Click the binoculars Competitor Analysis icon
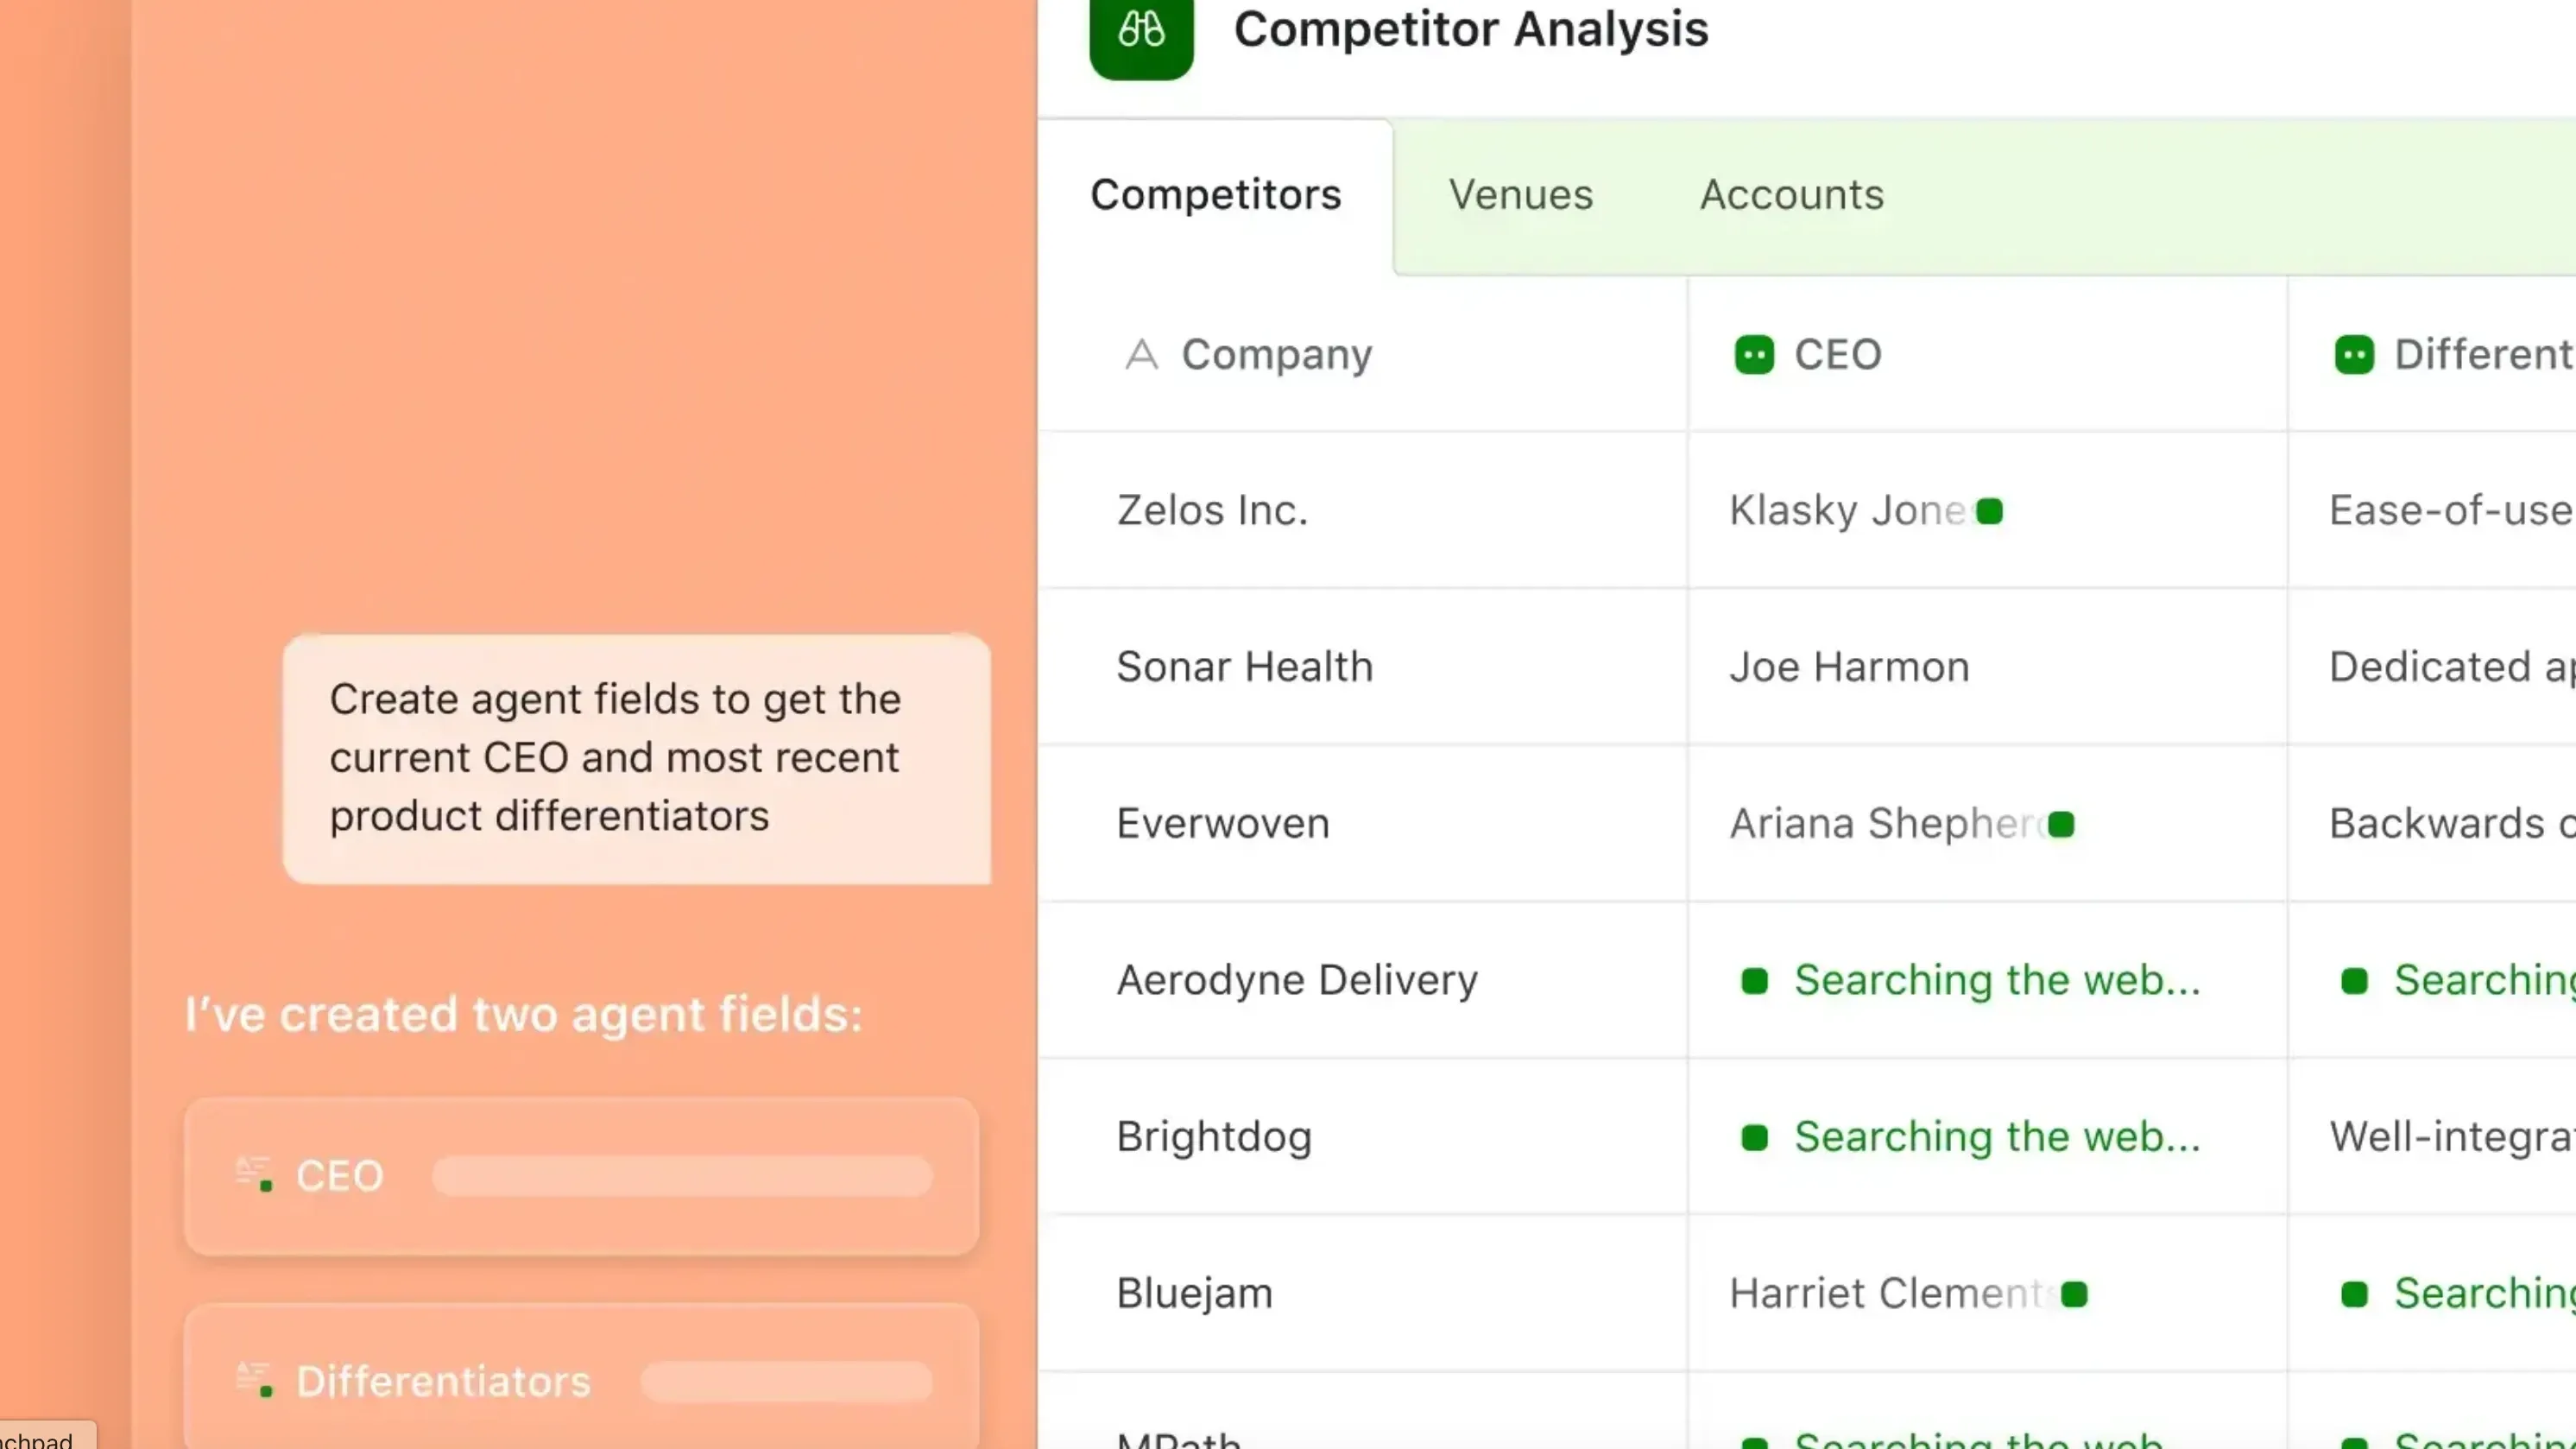2576x1449 pixels. click(1141, 31)
